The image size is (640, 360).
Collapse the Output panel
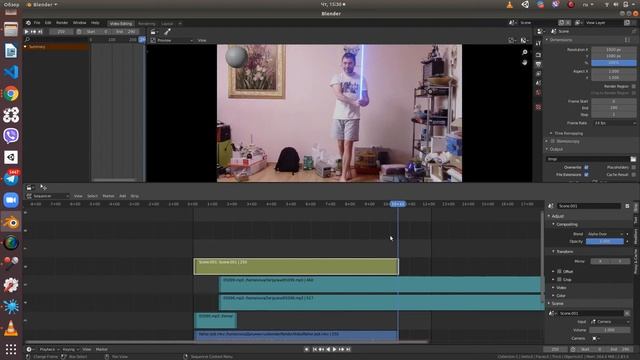click(556, 149)
